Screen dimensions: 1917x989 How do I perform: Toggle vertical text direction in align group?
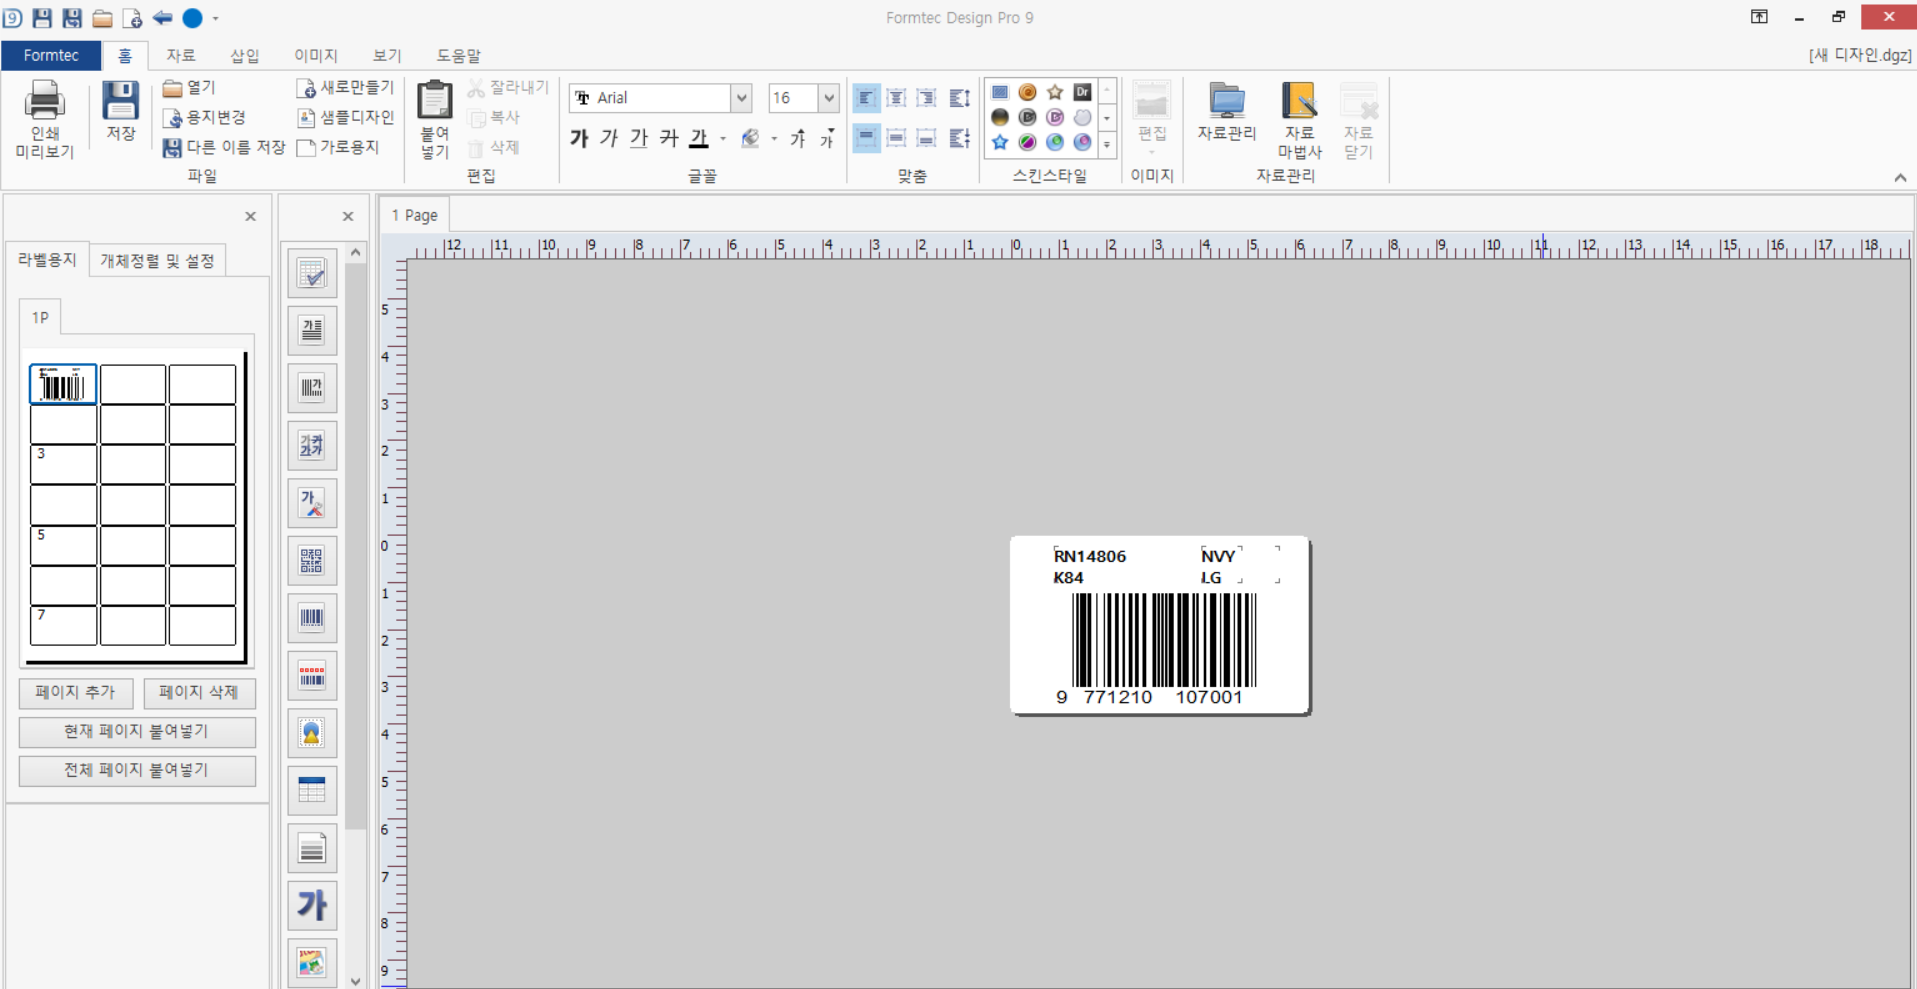pos(960,98)
